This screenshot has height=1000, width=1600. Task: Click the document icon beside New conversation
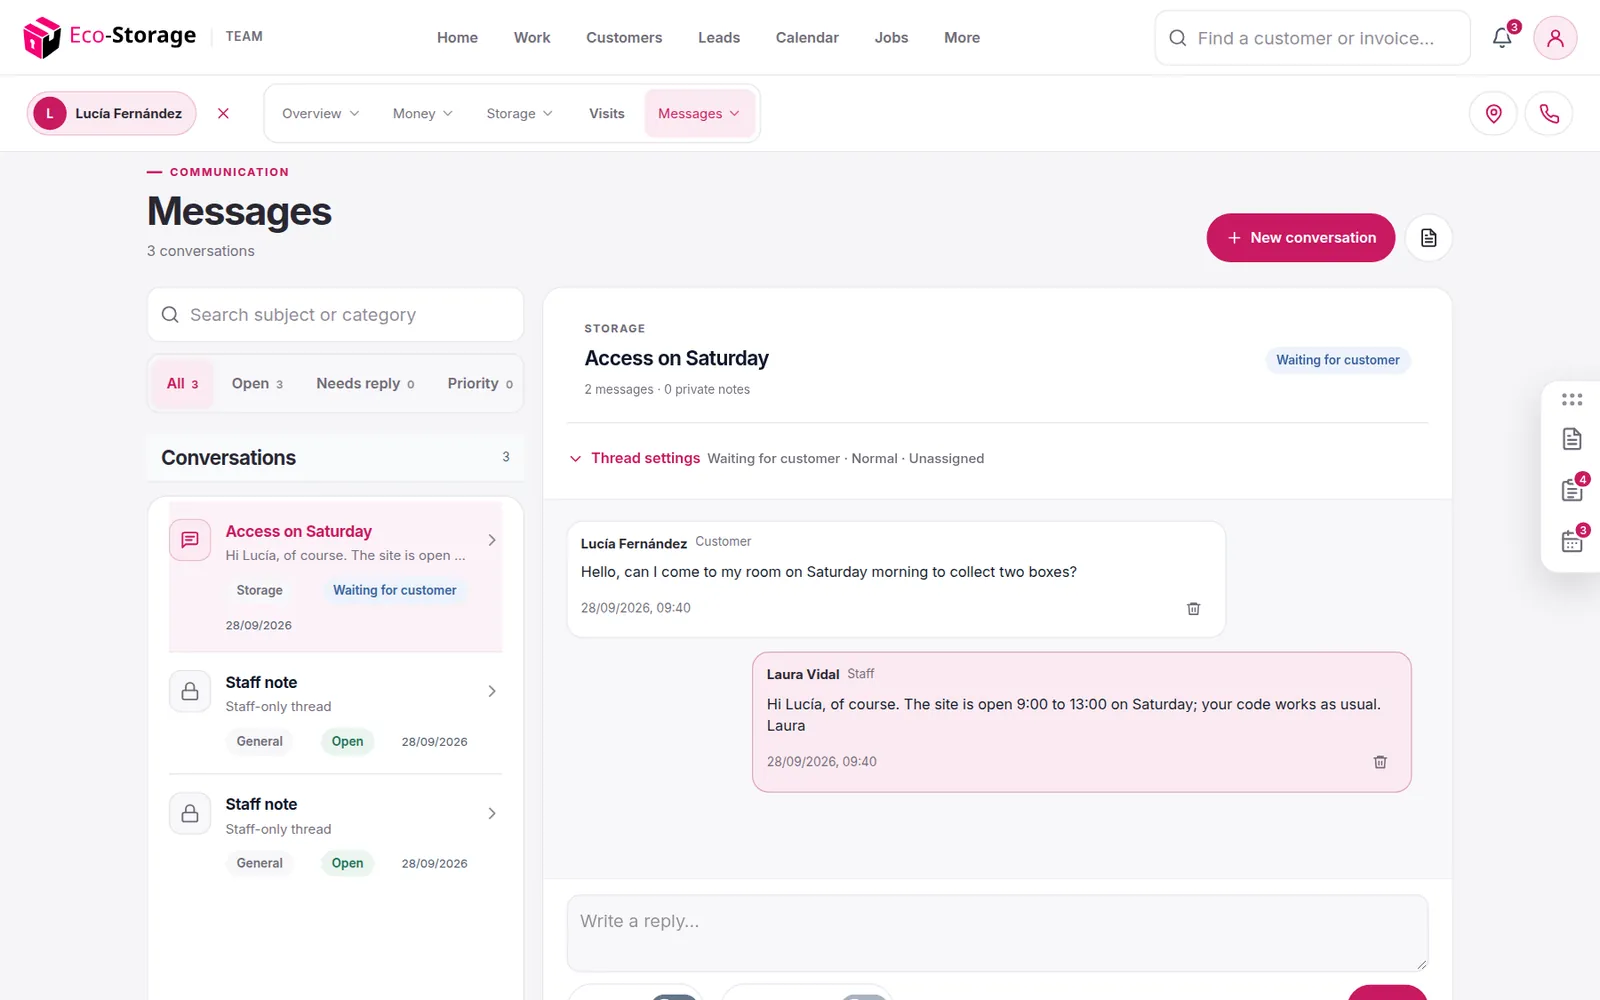pyautogui.click(x=1428, y=238)
